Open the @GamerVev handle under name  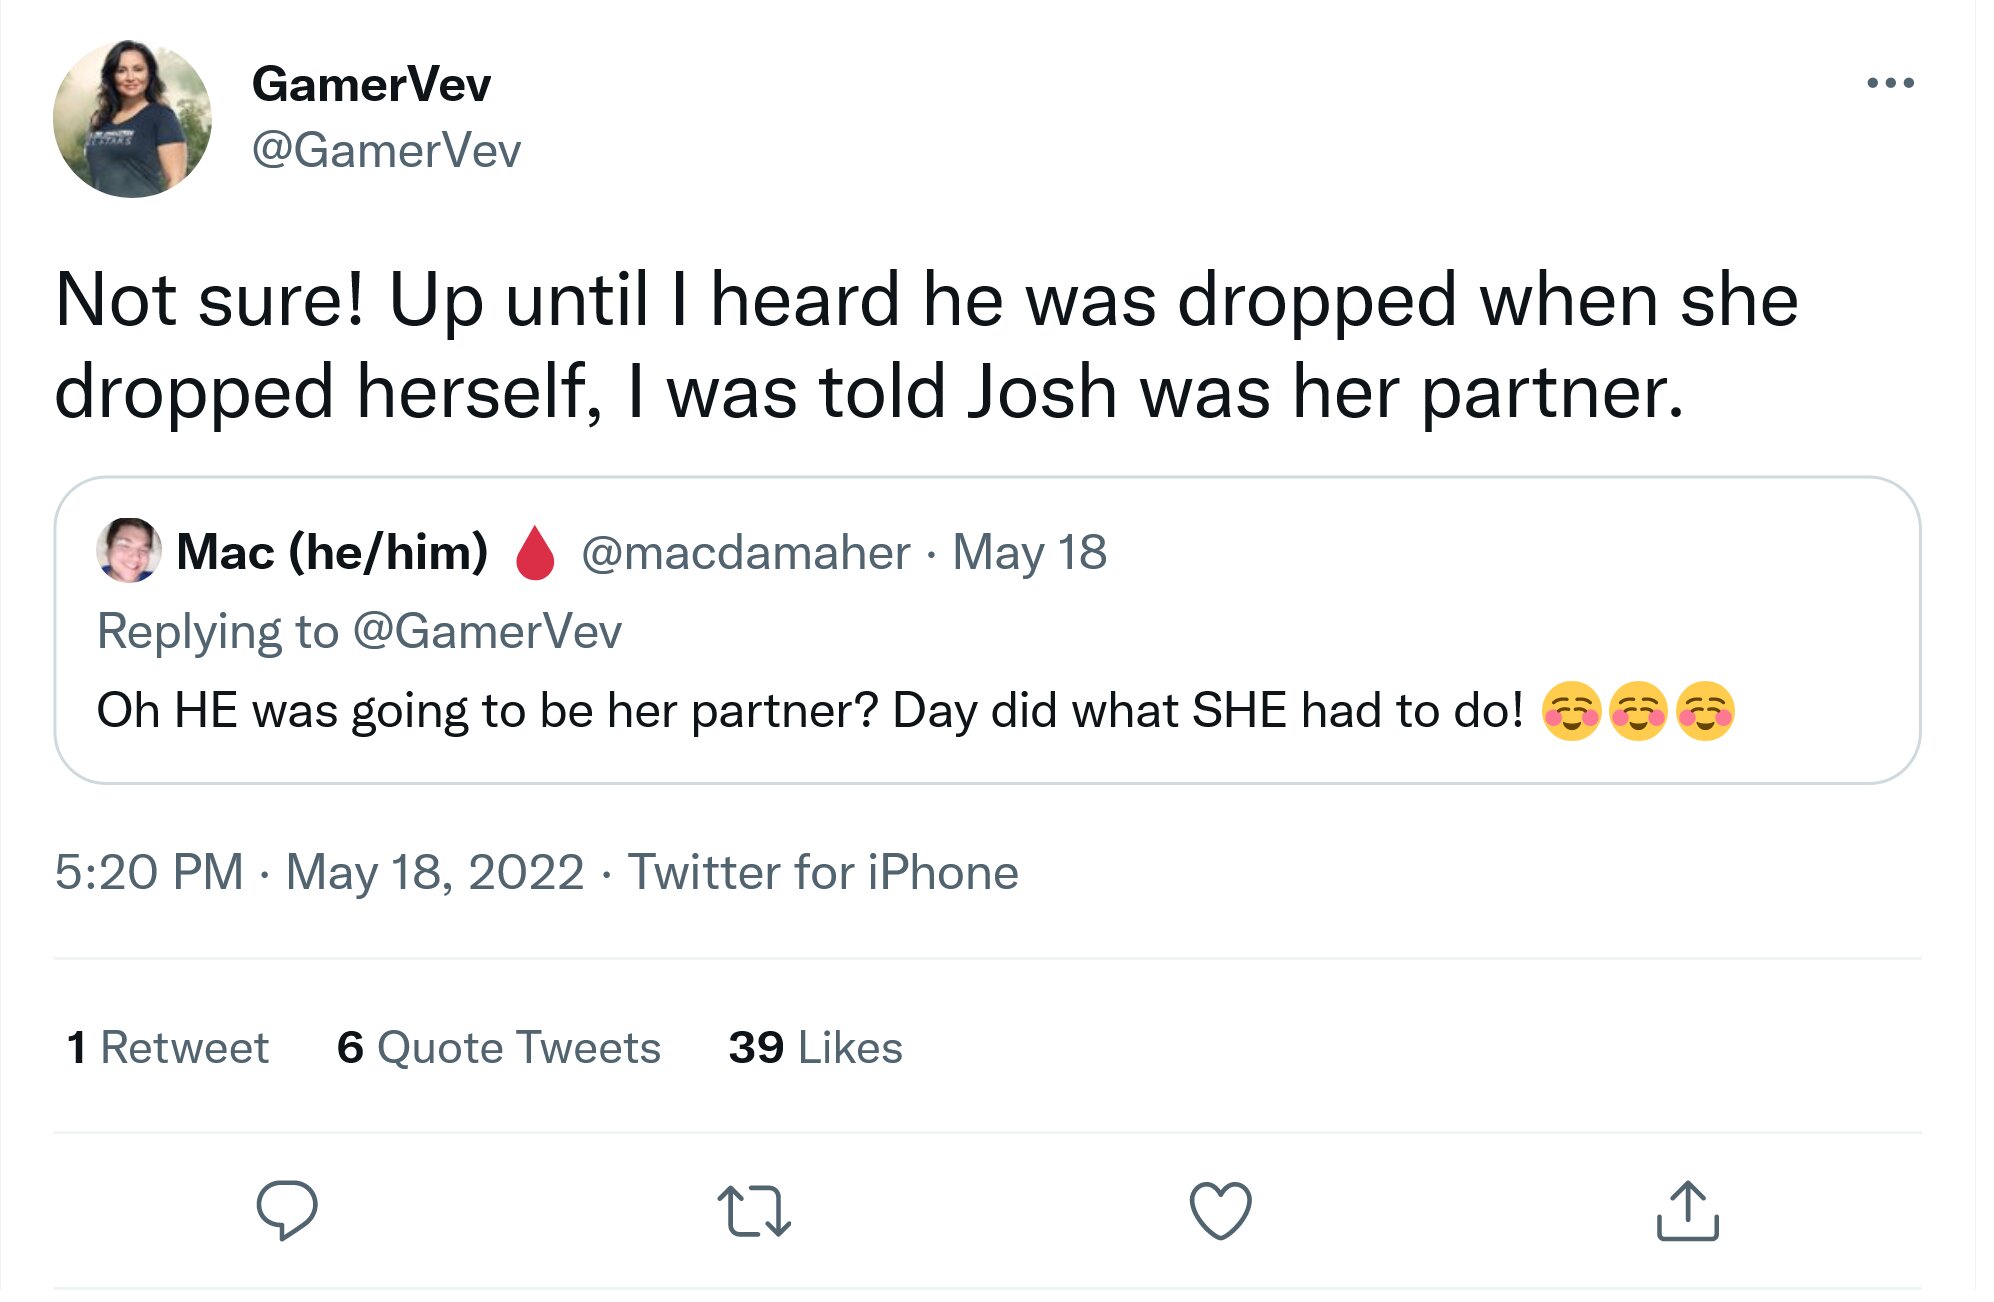[386, 151]
